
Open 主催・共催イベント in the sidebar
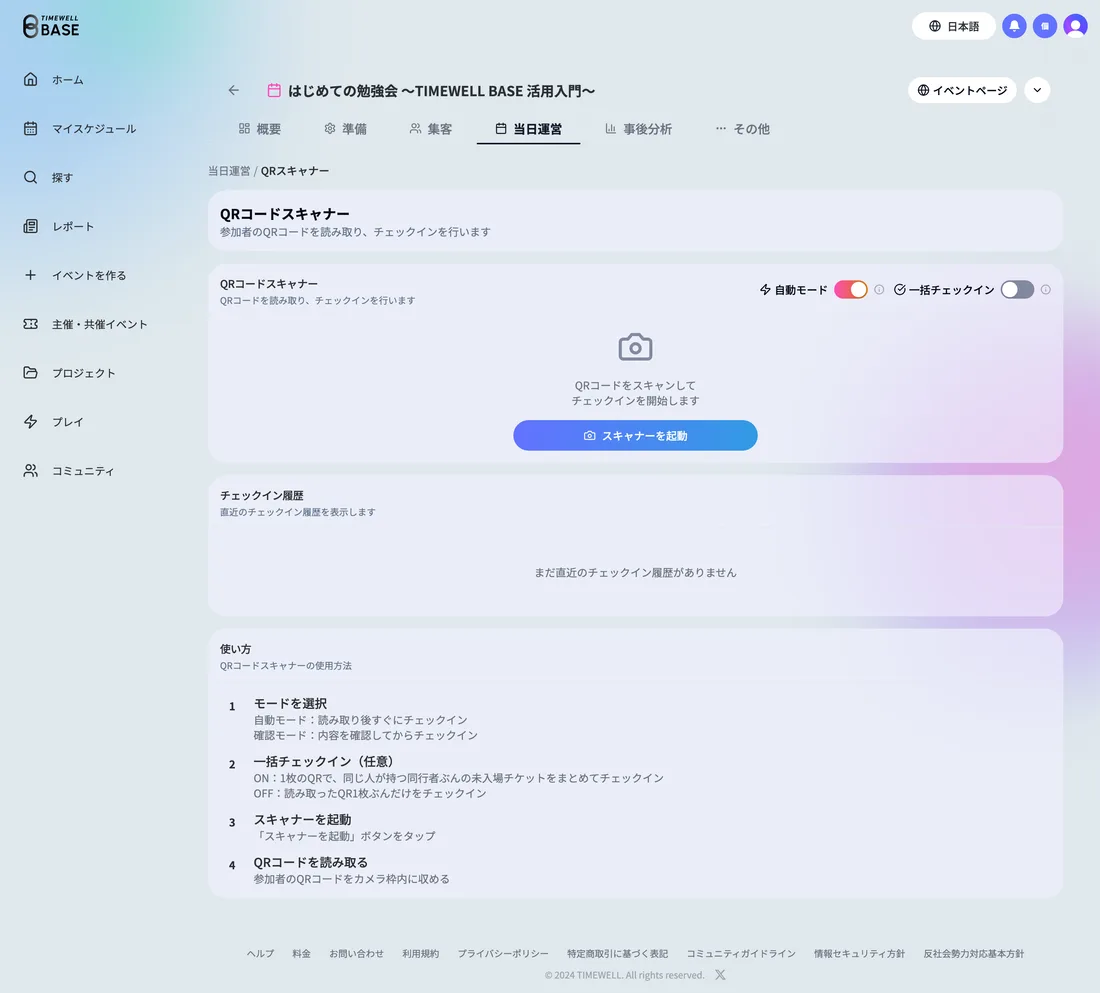[x=100, y=324]
